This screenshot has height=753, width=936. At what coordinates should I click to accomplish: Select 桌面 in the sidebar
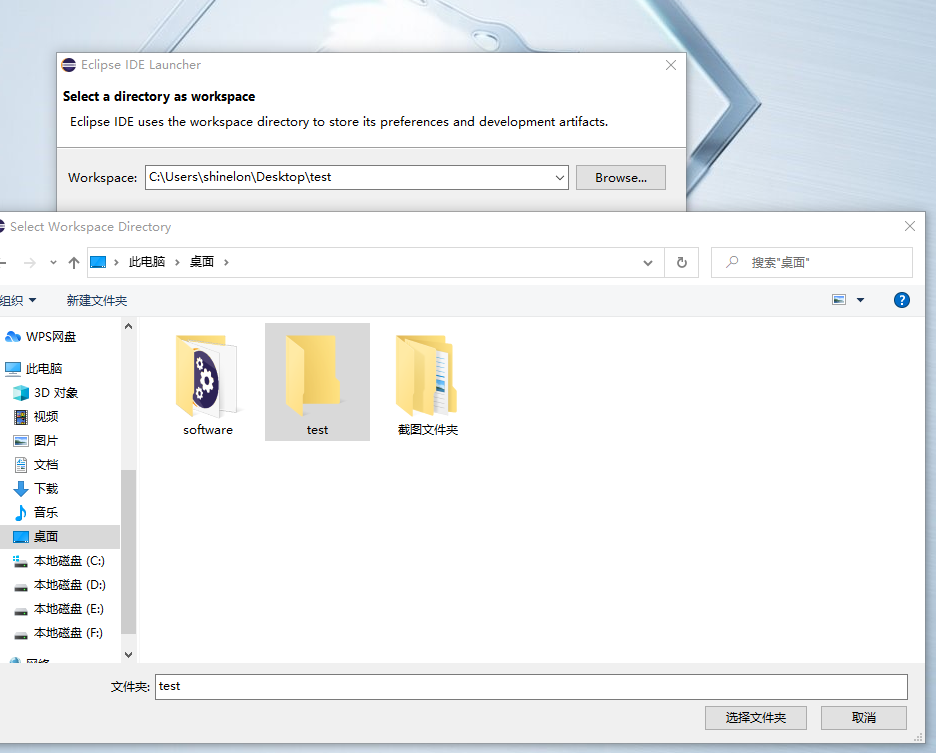click(x=60, y=537)
